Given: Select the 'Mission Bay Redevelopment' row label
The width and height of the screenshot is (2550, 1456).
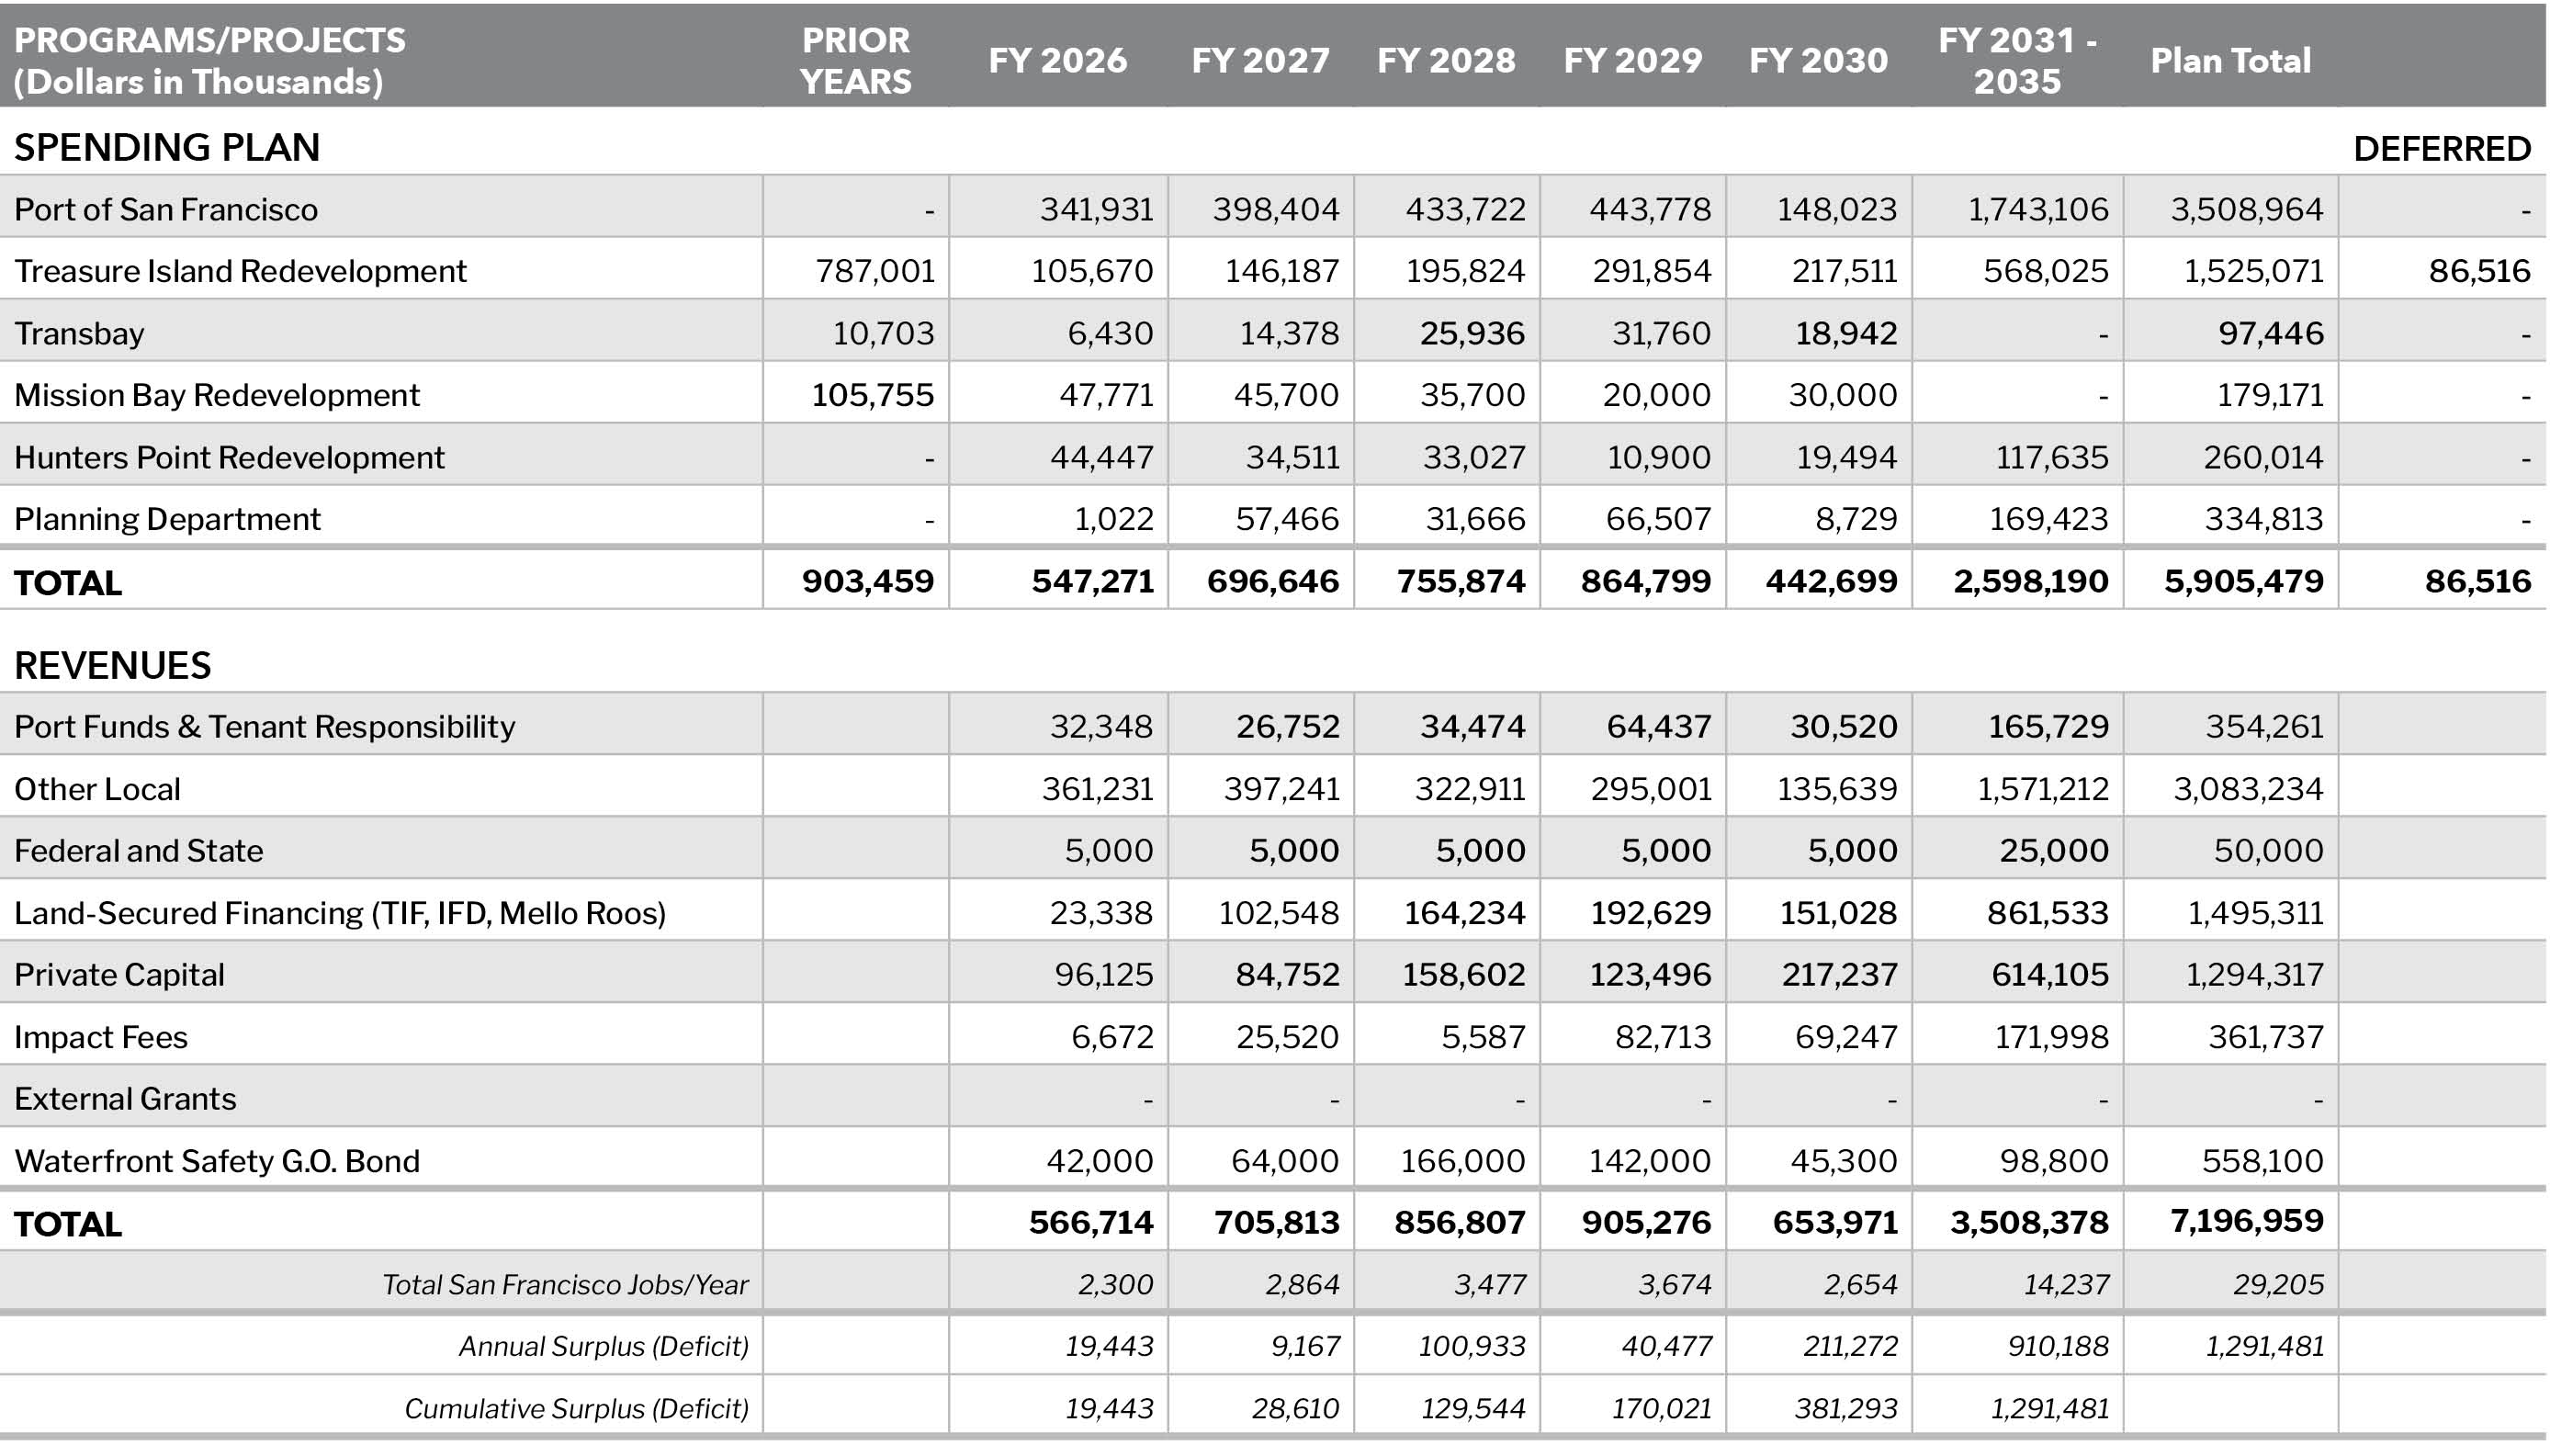Looking at the screenshot, I should [x=217, y=395].
